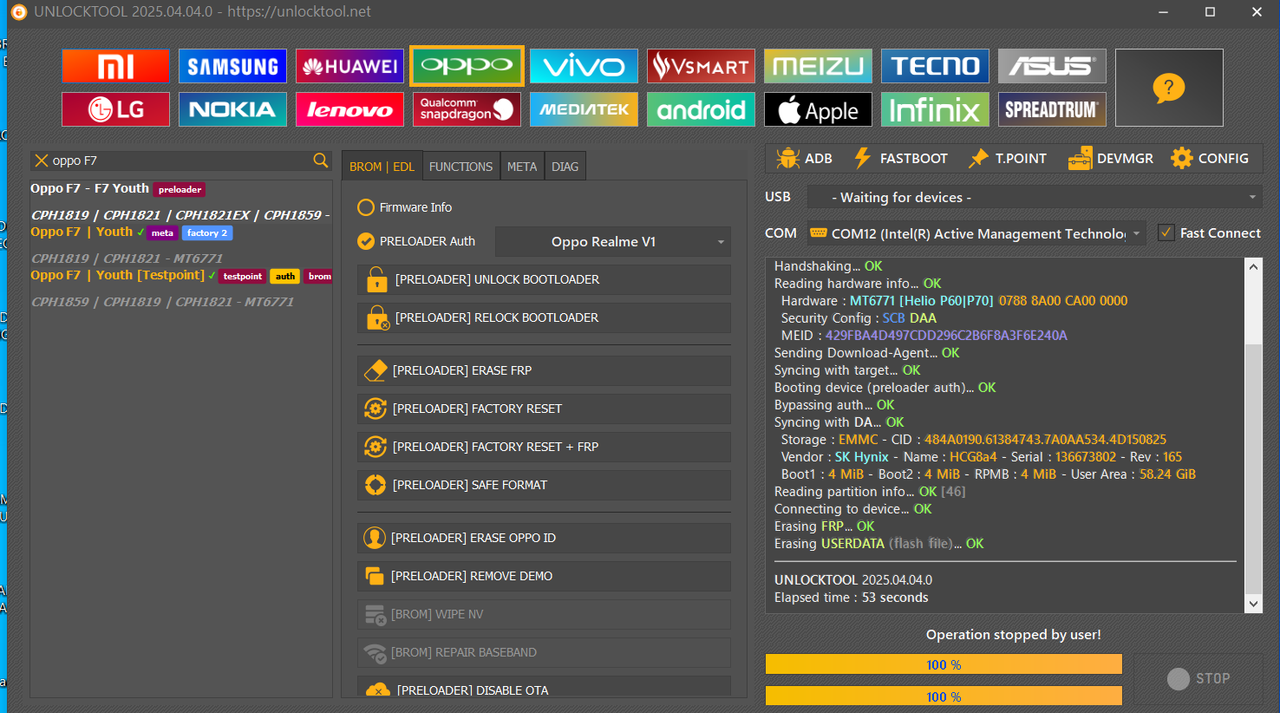Click PRELOADER ERASE FRP button
Image resolution: width=1280 pixels, height=713 pixels.
pos(544,371)
